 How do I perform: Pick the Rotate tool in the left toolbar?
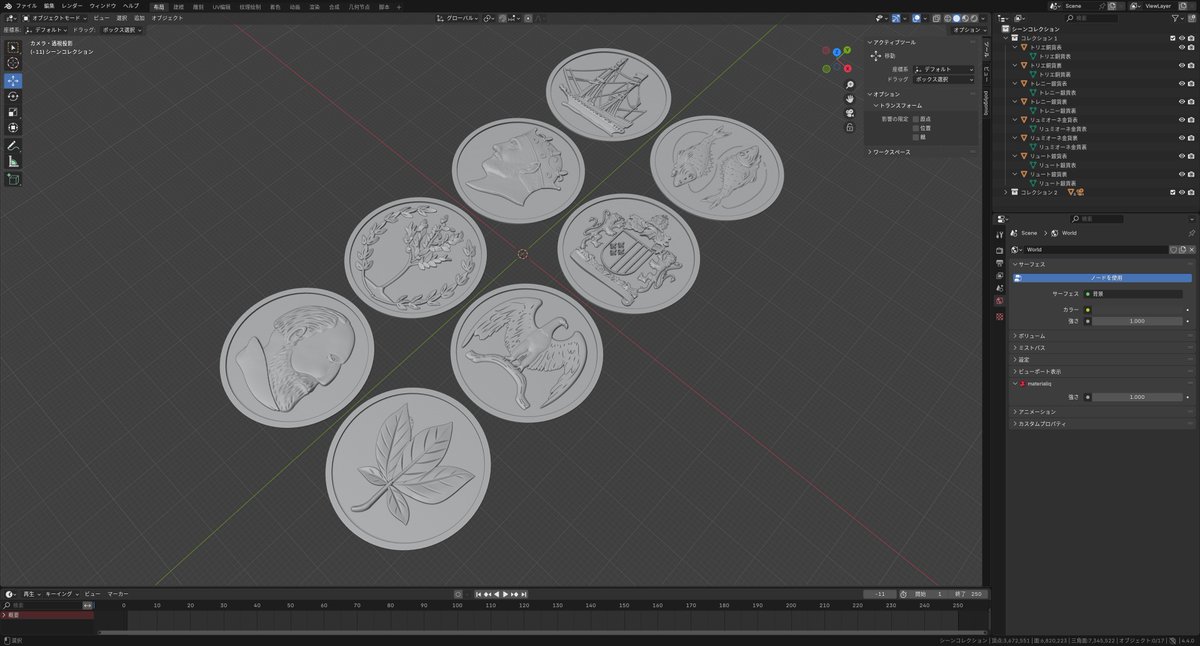(14, 96)
